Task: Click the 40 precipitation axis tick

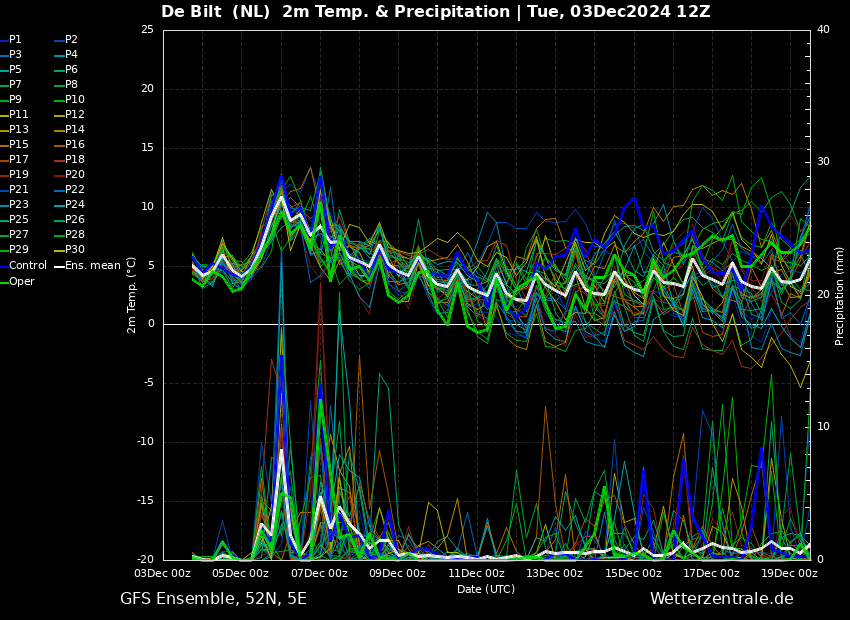Action: coord(823,30)
